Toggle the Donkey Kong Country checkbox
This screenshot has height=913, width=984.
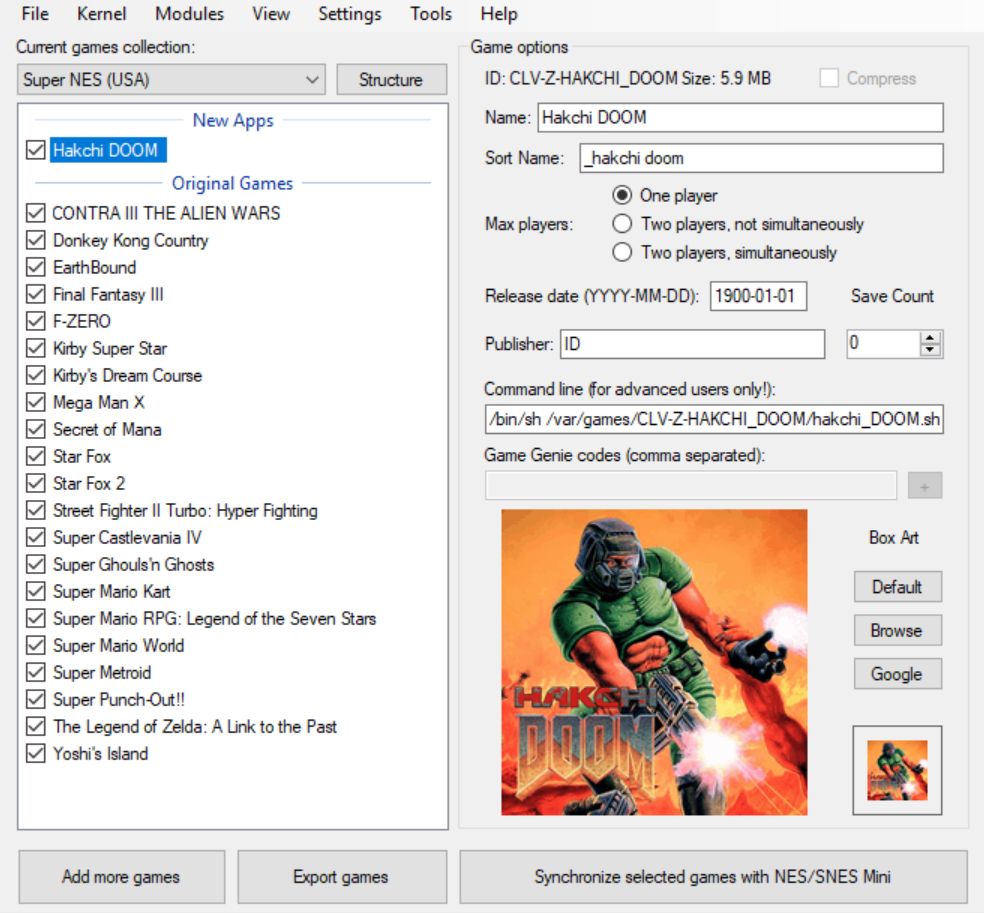[x=36, y=240]
